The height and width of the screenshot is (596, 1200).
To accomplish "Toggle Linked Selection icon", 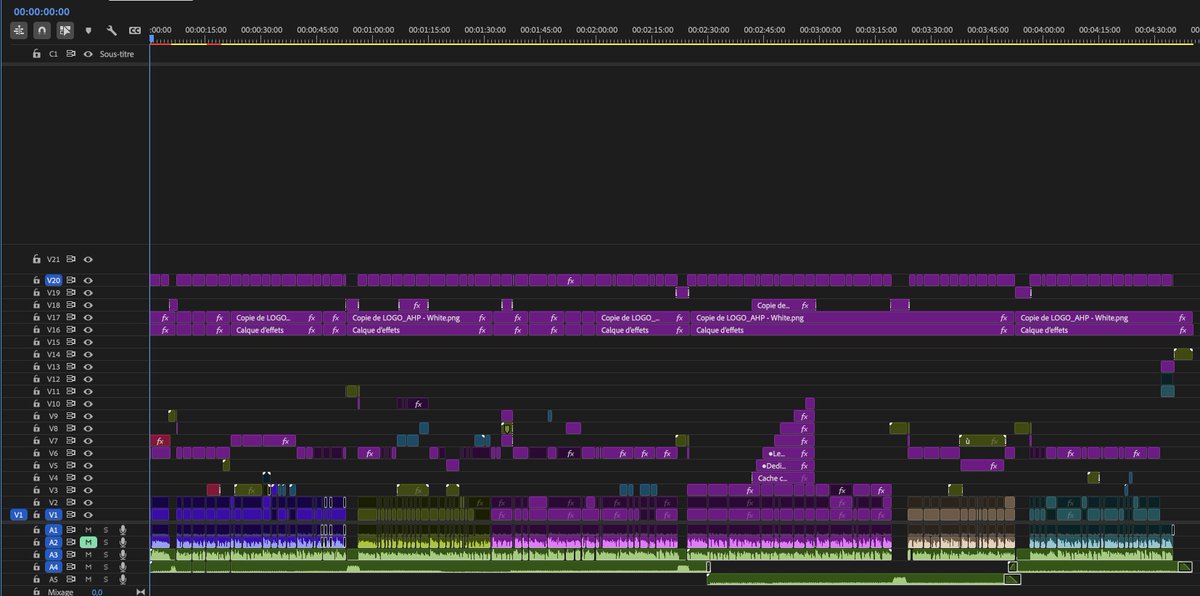I will [x=65, y=31].
